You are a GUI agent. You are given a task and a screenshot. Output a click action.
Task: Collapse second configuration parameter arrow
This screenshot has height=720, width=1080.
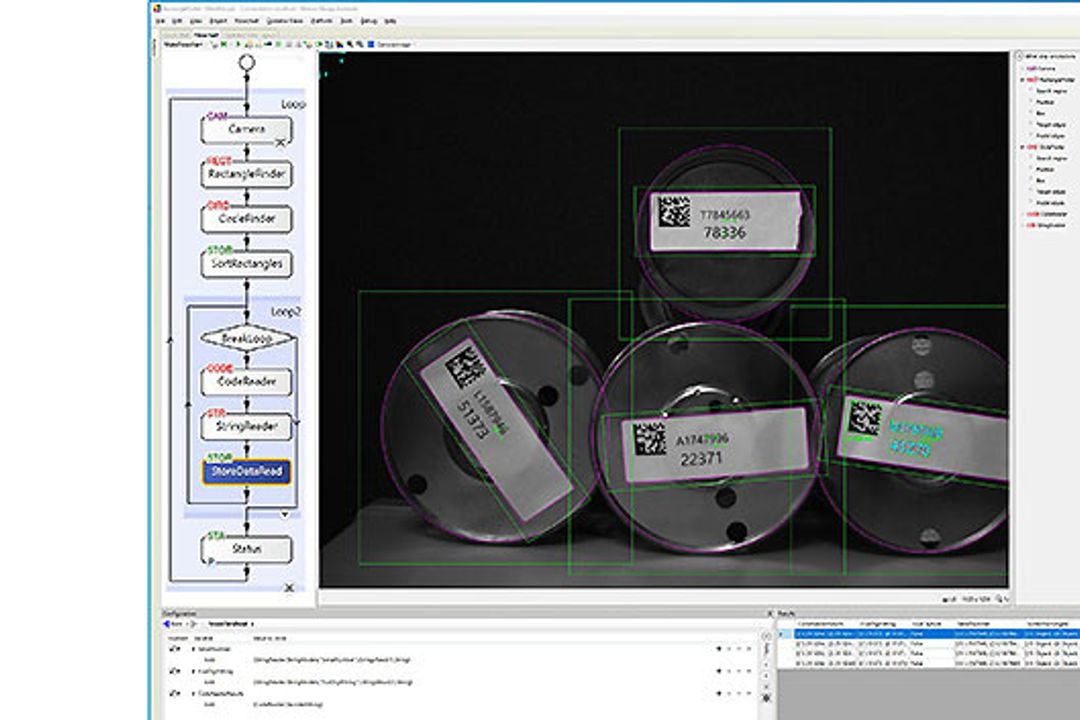[x=194, y=670]
